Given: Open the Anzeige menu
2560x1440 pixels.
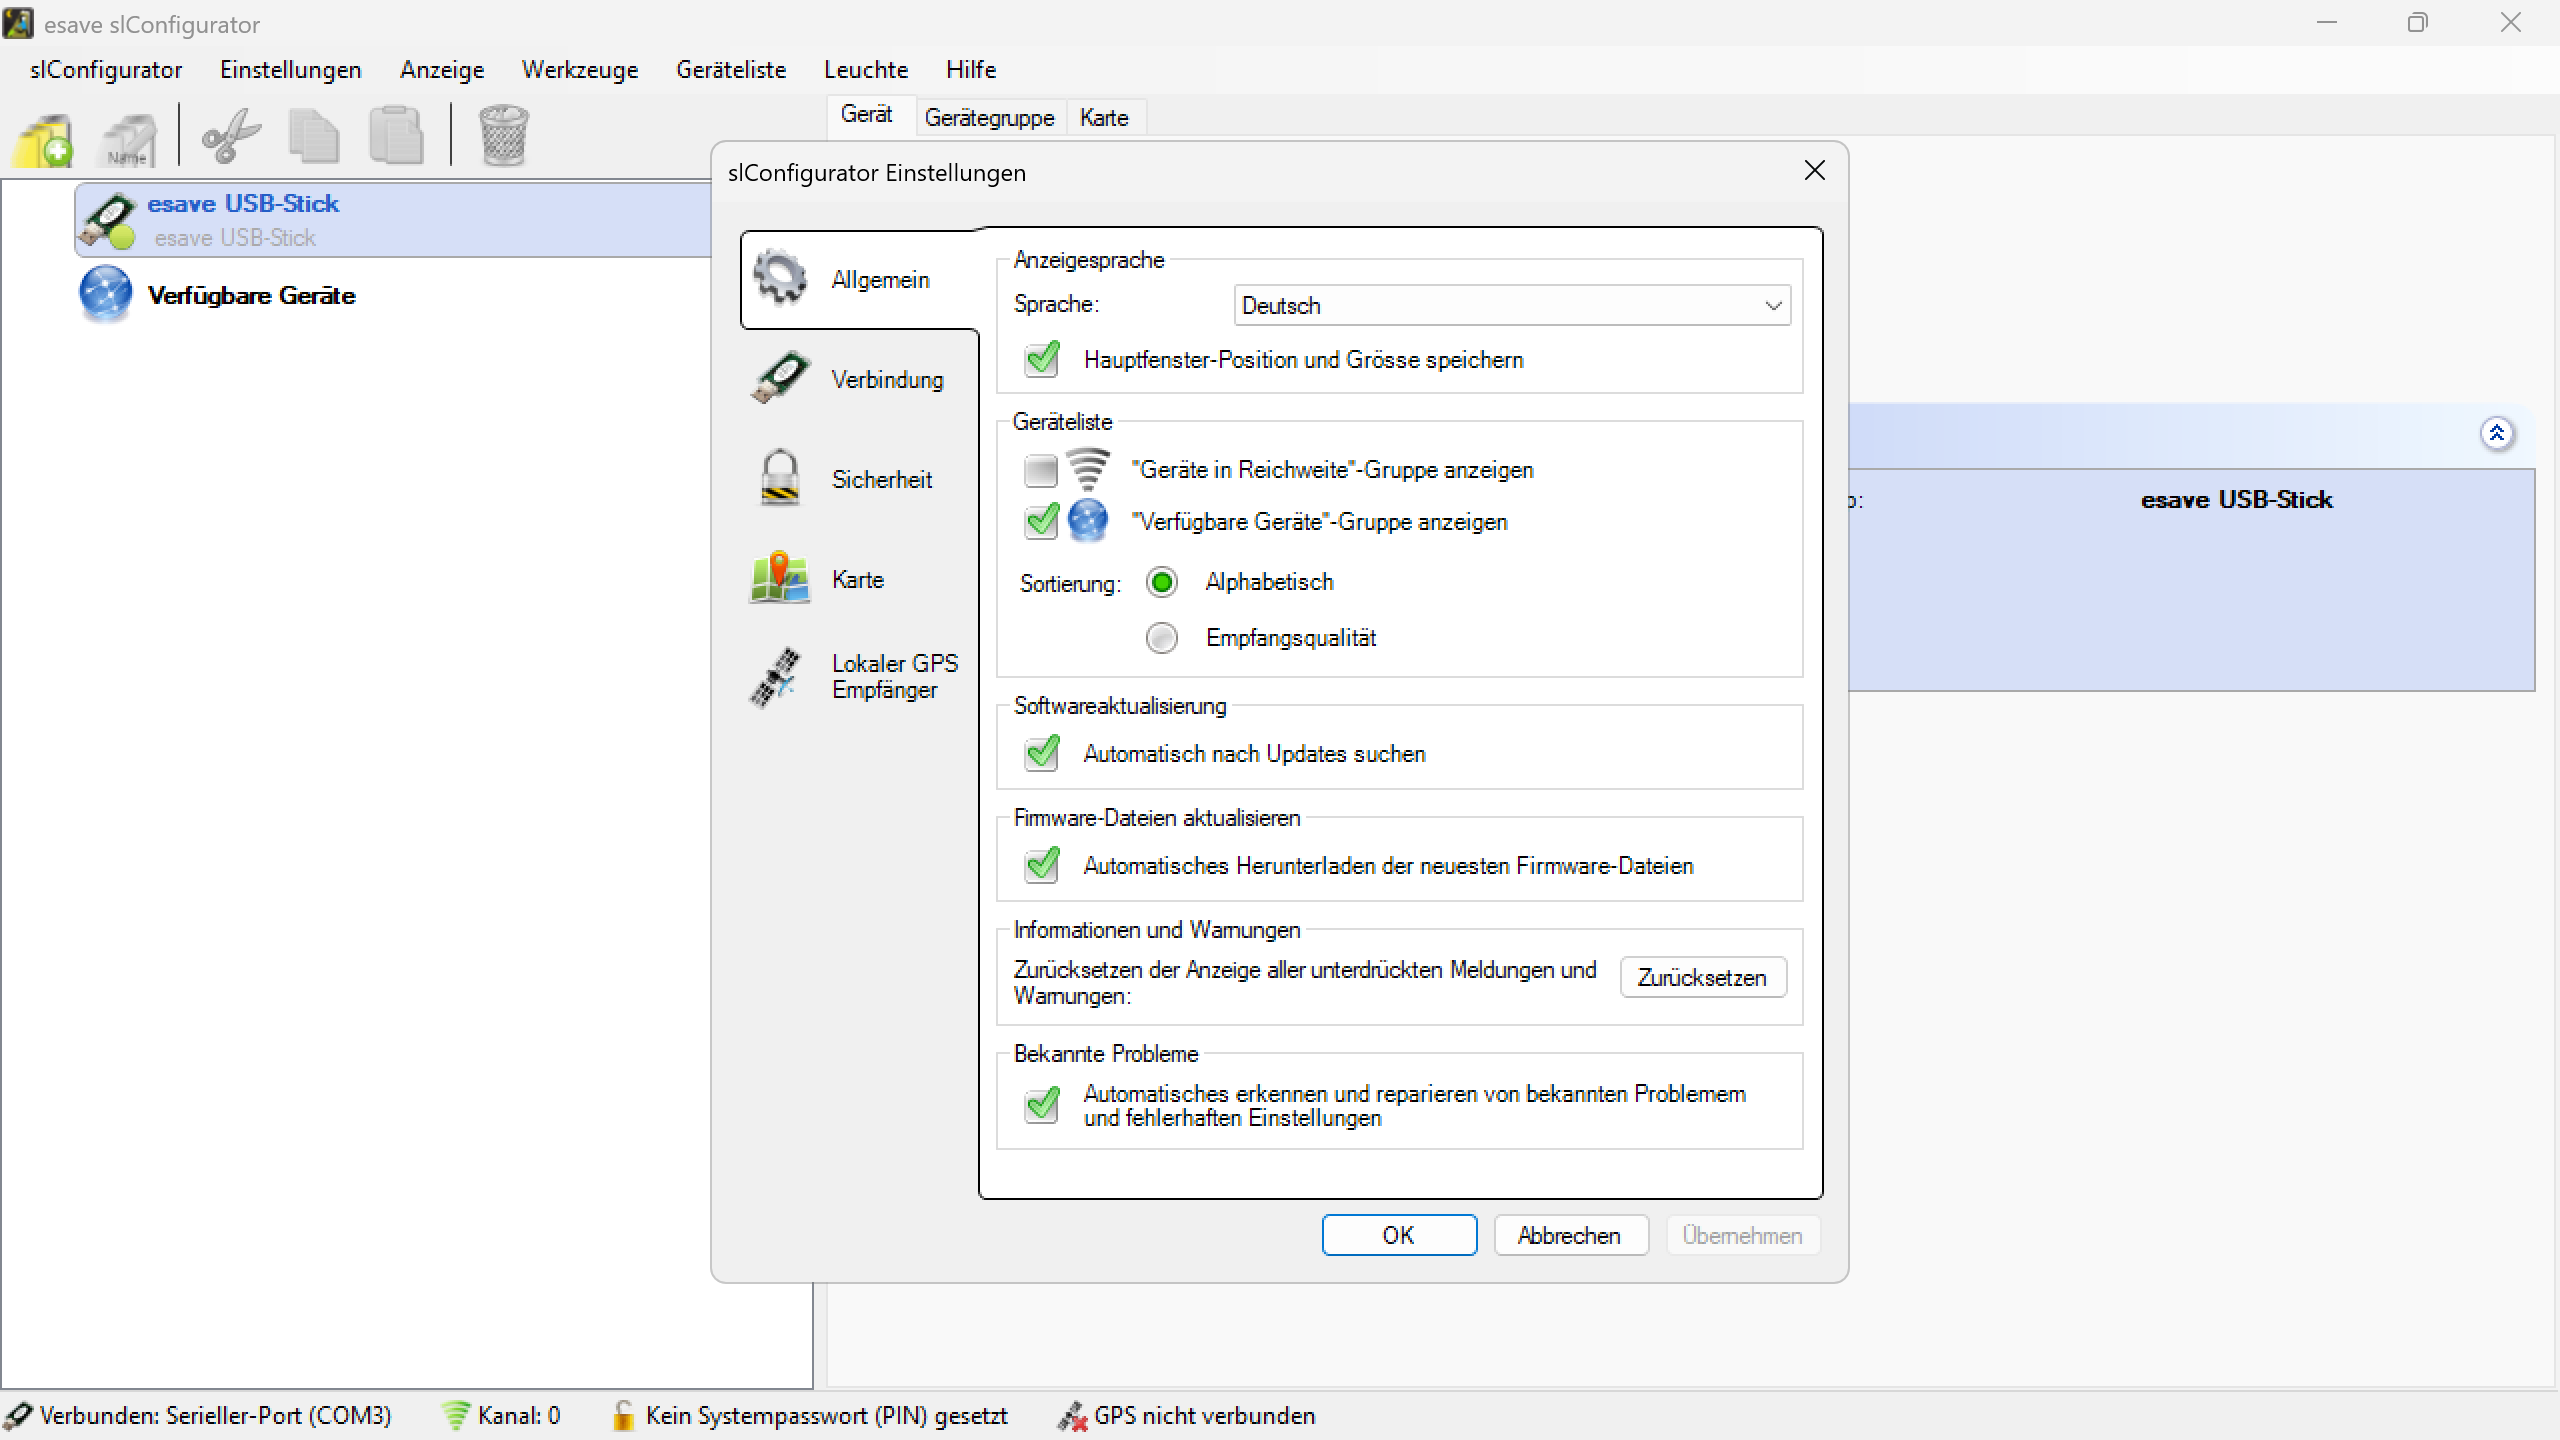Looking at the screenshot, I should (442, 70).
